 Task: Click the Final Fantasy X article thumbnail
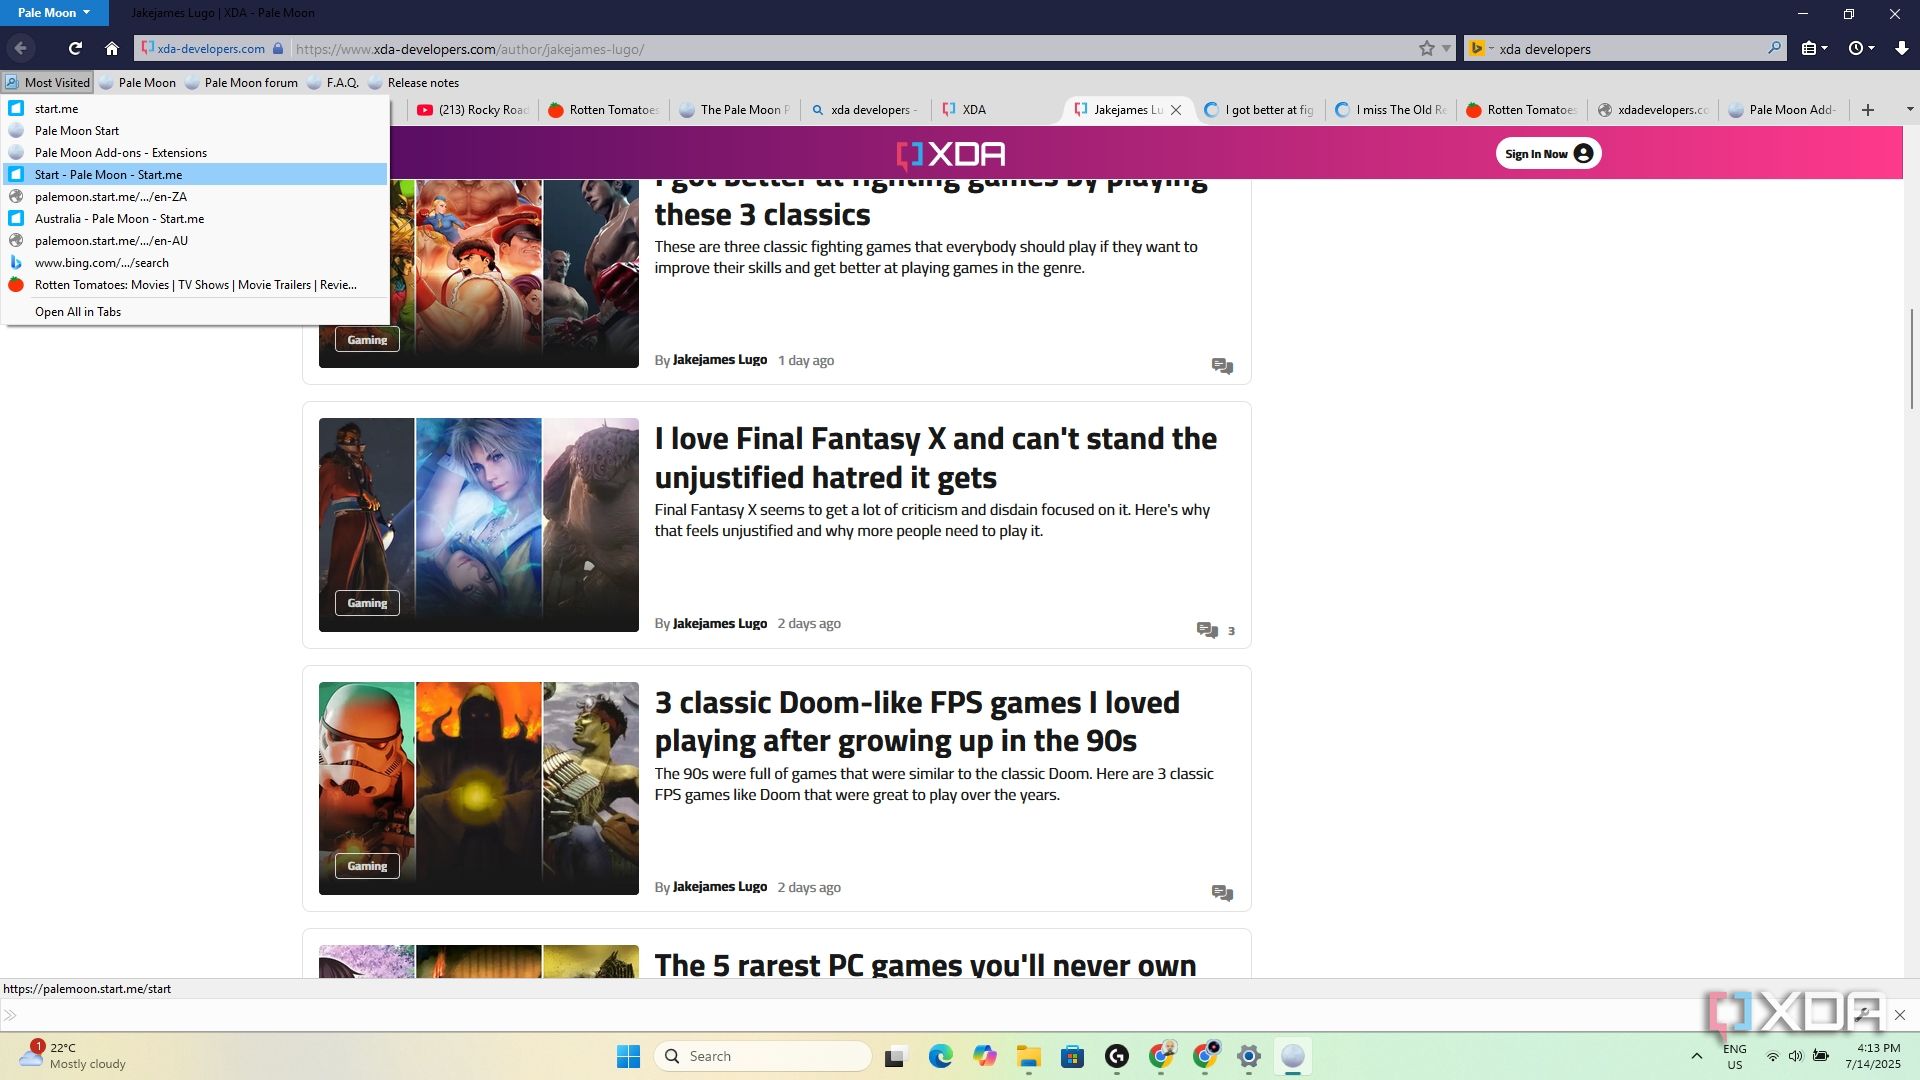pos(478,525)
